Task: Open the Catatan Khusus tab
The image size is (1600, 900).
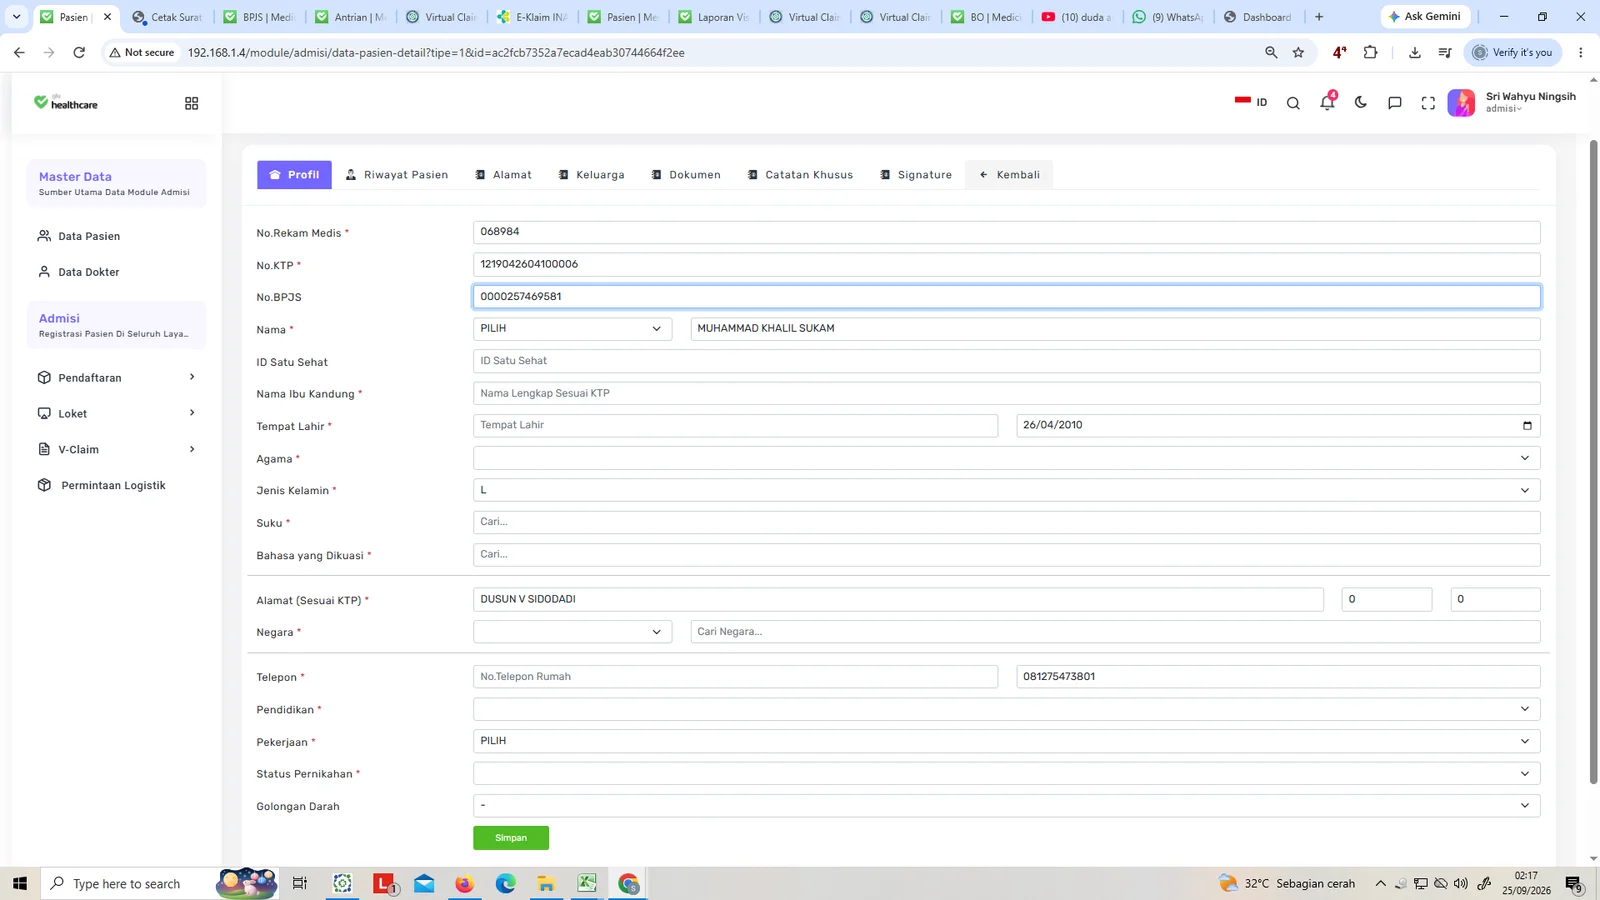Action: click(x=800, y=174)
